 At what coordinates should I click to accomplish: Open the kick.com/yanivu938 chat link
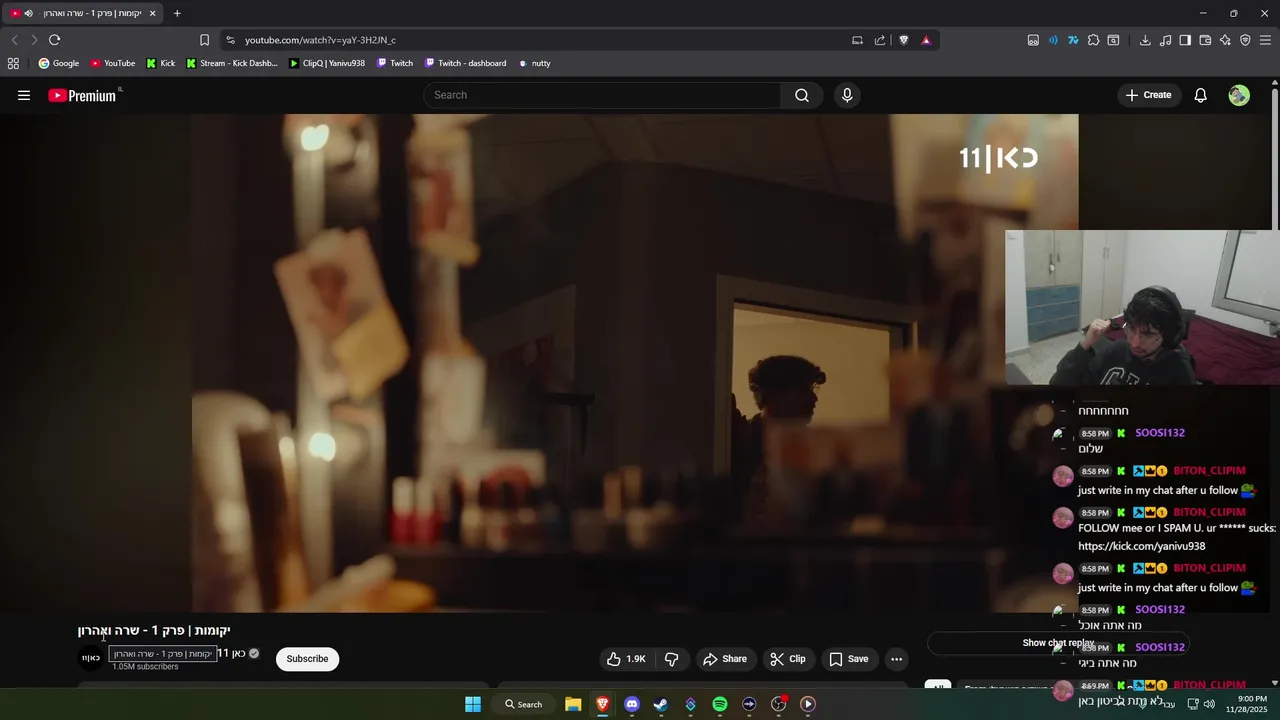tap(1141, 546)
